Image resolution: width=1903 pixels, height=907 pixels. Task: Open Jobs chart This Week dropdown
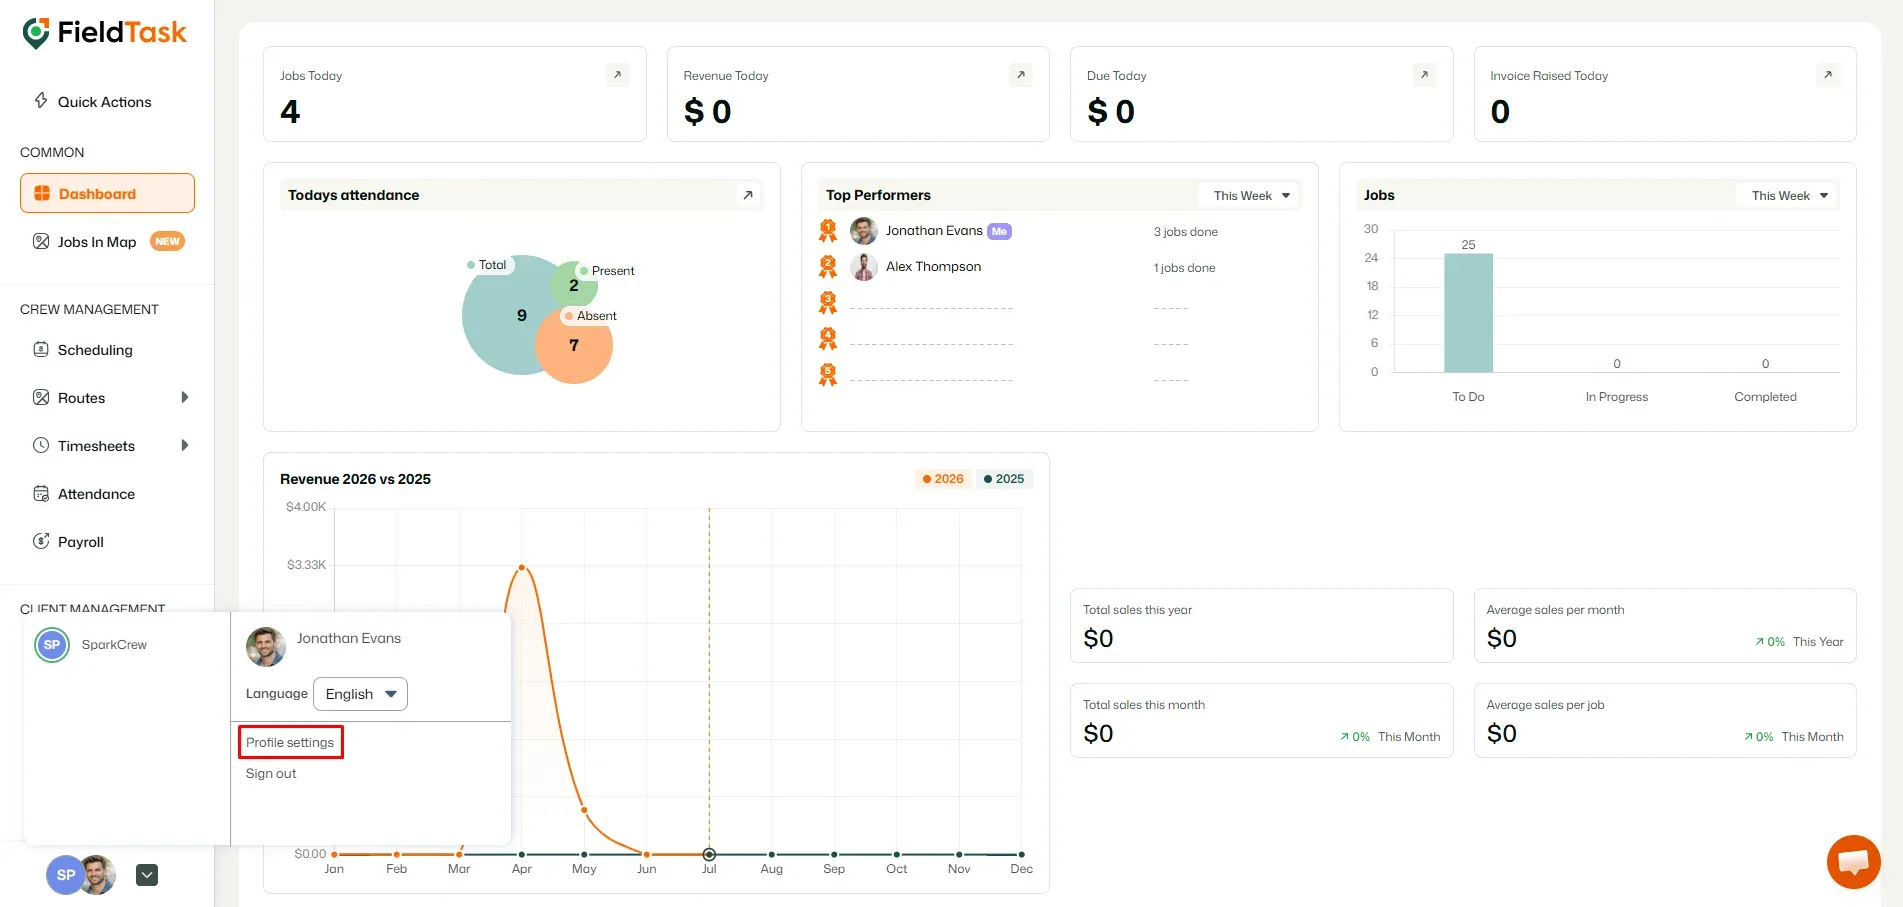[1789, 195]
